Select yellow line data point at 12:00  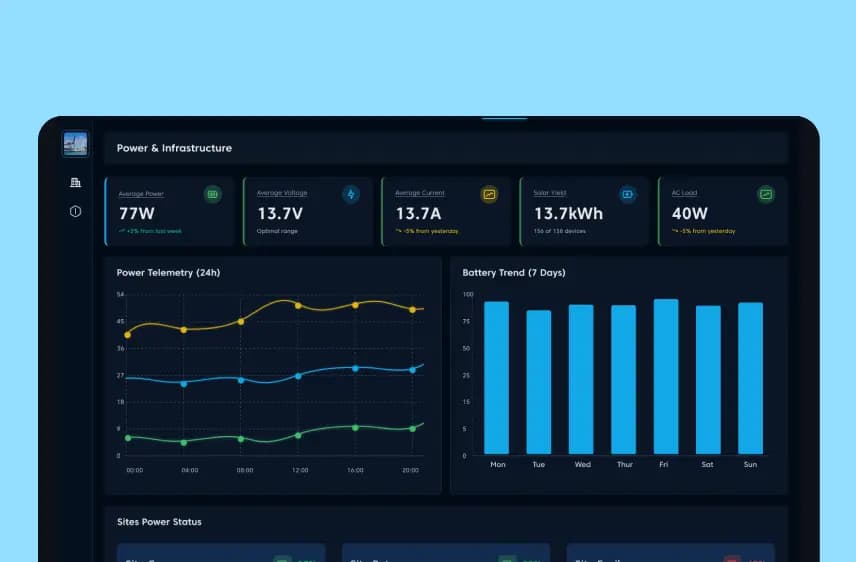pyautogui.click(x=298, y=306)
